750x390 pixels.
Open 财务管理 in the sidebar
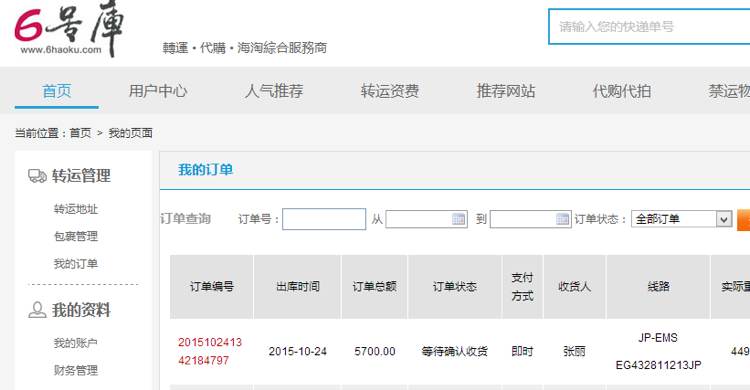(76, 370)
